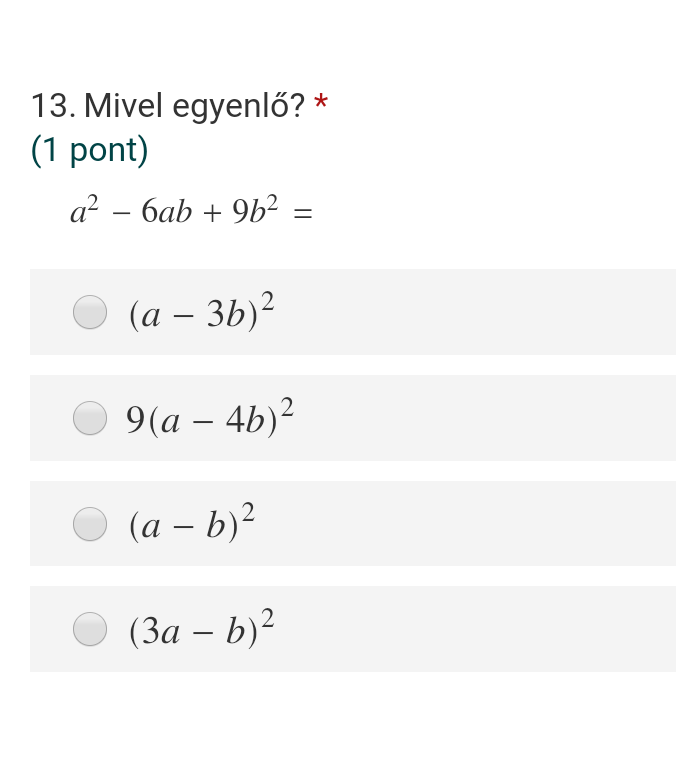
Task: Click the 'Mivel egyenlő?' question text
Action: [x=195, y=106]
